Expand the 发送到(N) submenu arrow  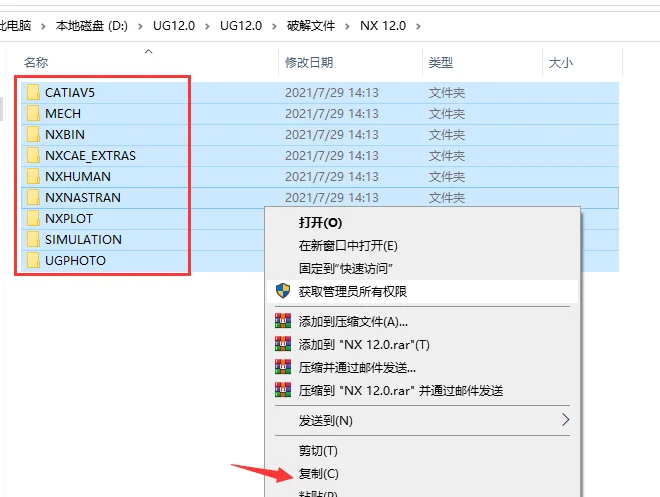[565, 420]
